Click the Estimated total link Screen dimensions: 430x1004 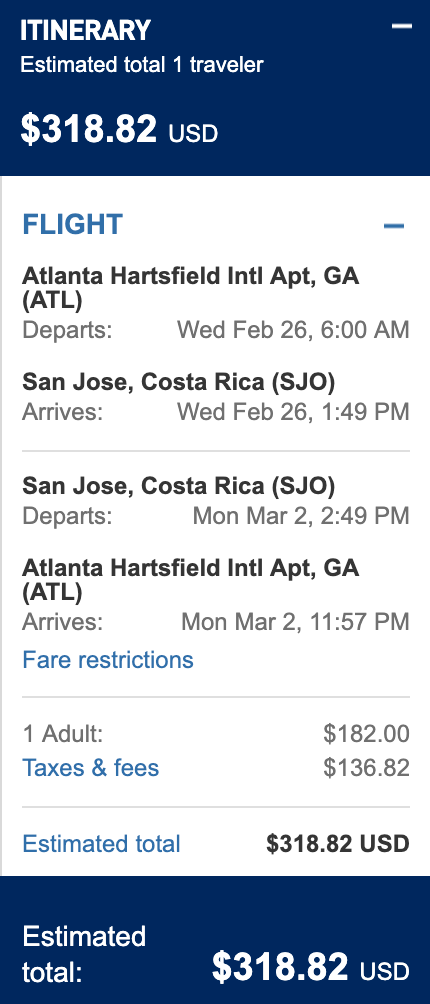point(101,843)
